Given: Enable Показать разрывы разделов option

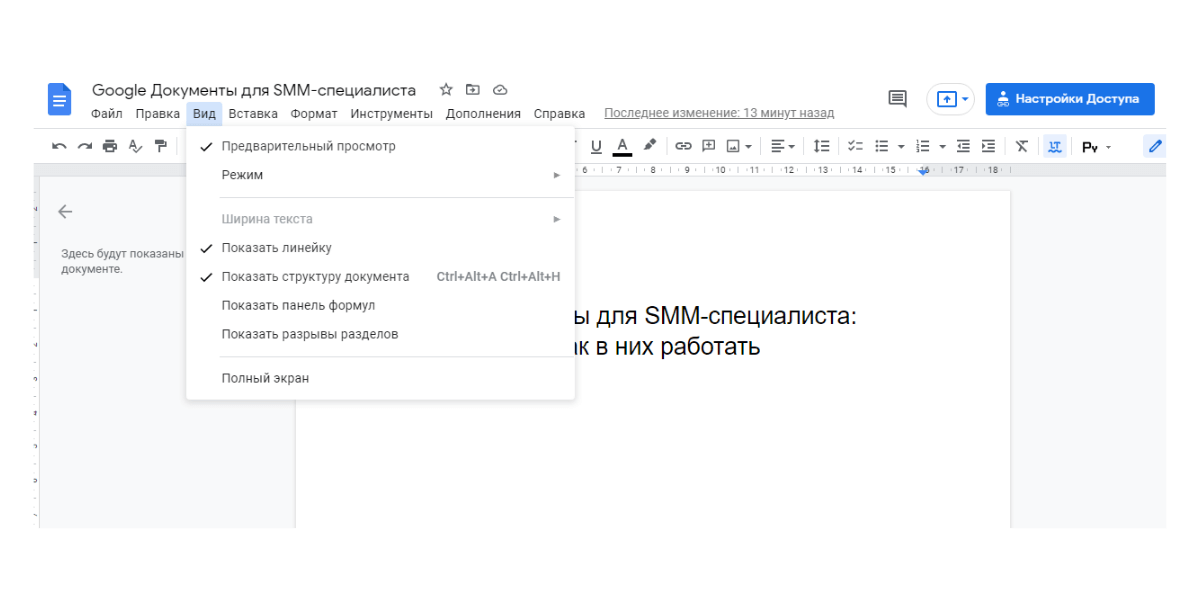Looking at the screenshot, I should click(309, 334).
